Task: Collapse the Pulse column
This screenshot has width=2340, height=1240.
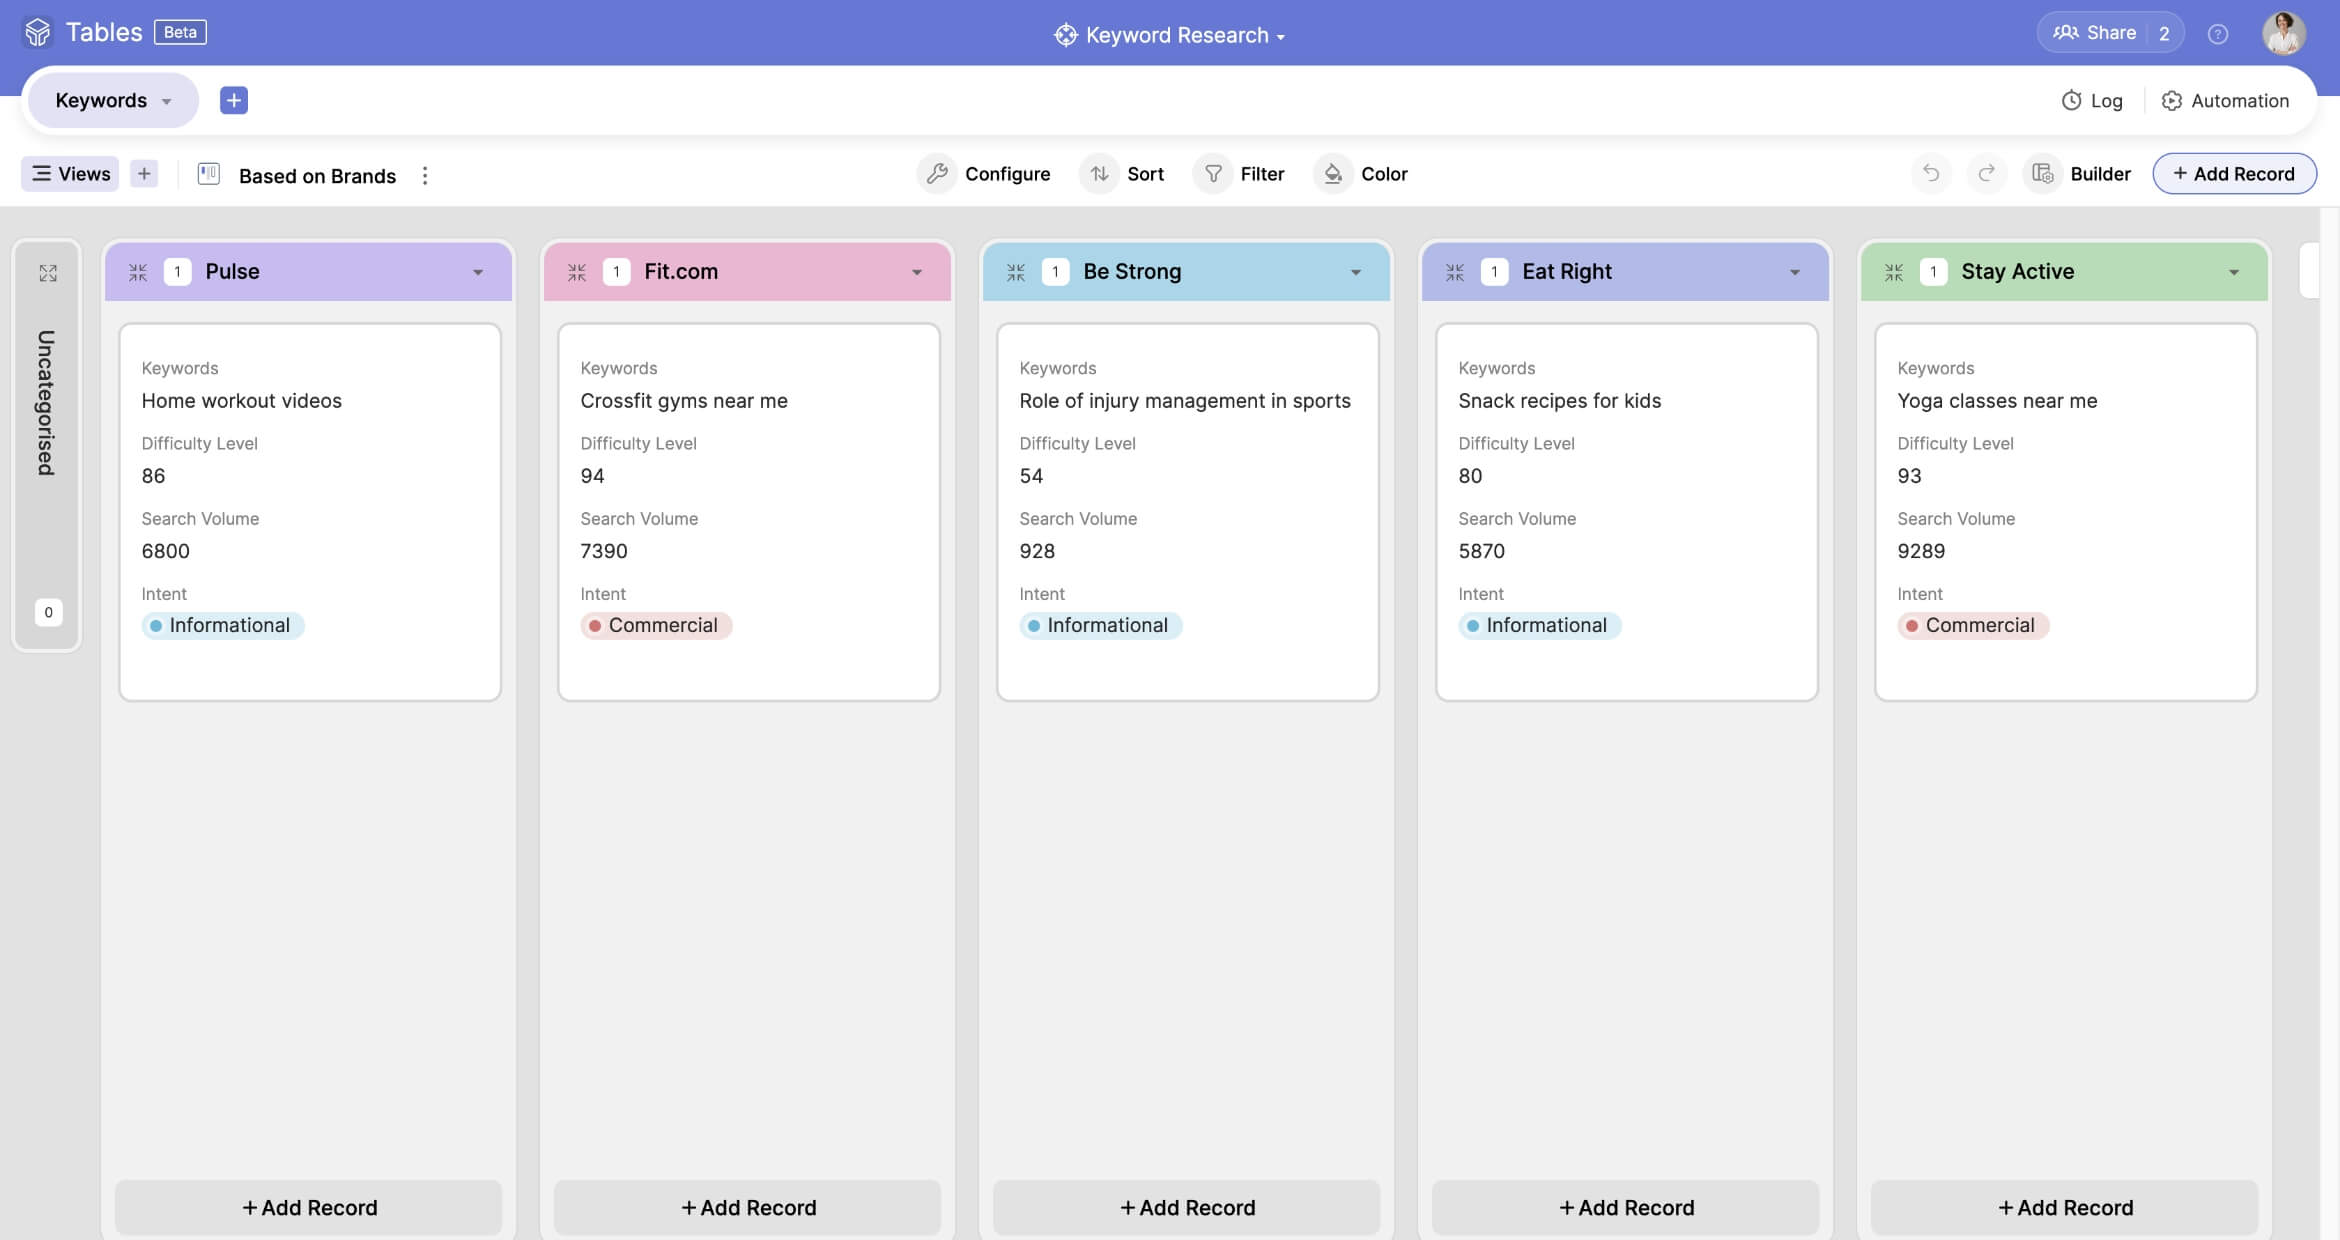Action: [x=138, y=272]
